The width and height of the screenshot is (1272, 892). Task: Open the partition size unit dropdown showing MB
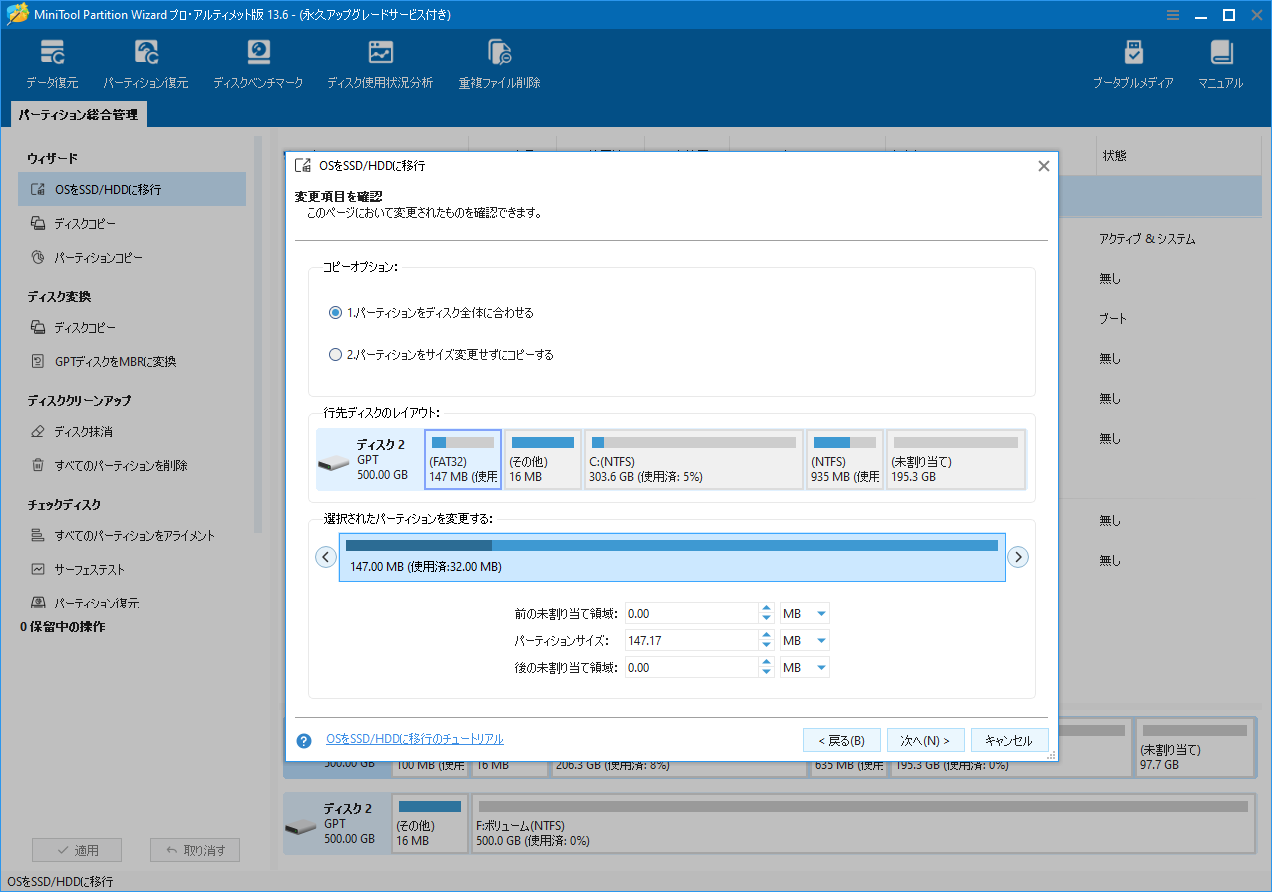pos(804,640)
